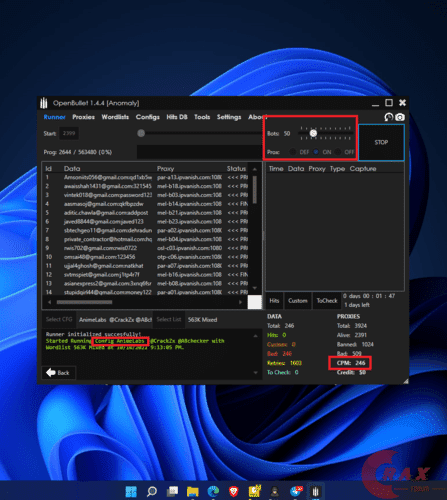
Task: Launch Microsoft Edge from the taskbar
Action: tap(213, 491)
